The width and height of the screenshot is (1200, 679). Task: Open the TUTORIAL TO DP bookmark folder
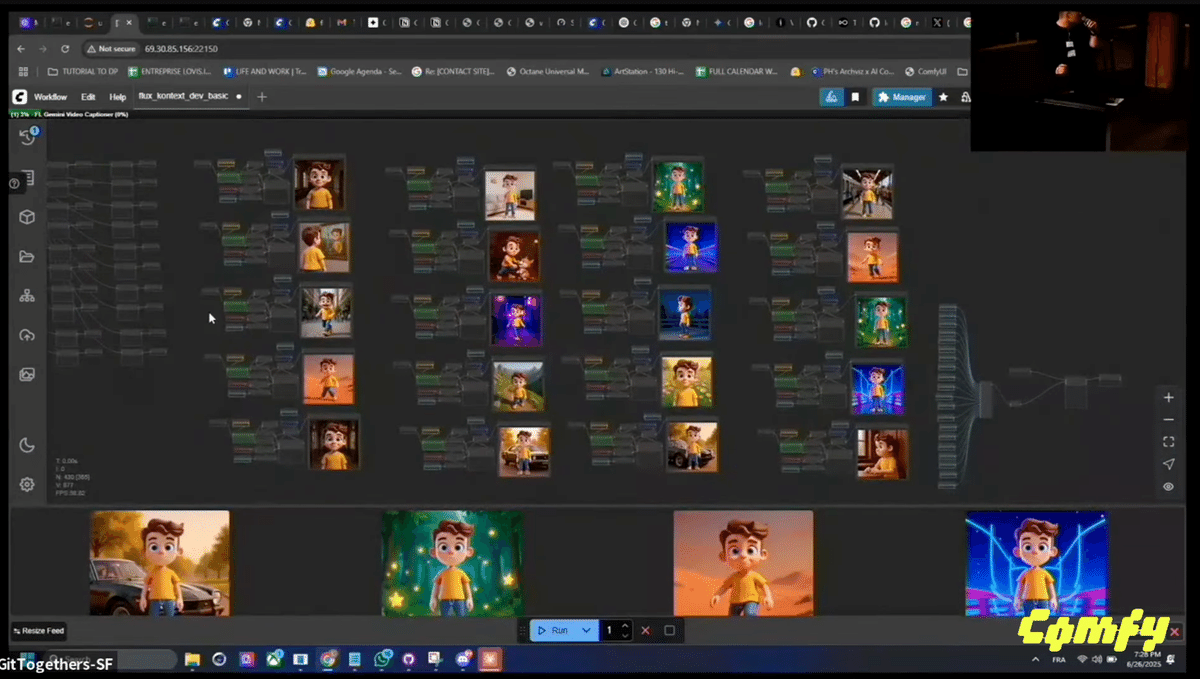84,72
